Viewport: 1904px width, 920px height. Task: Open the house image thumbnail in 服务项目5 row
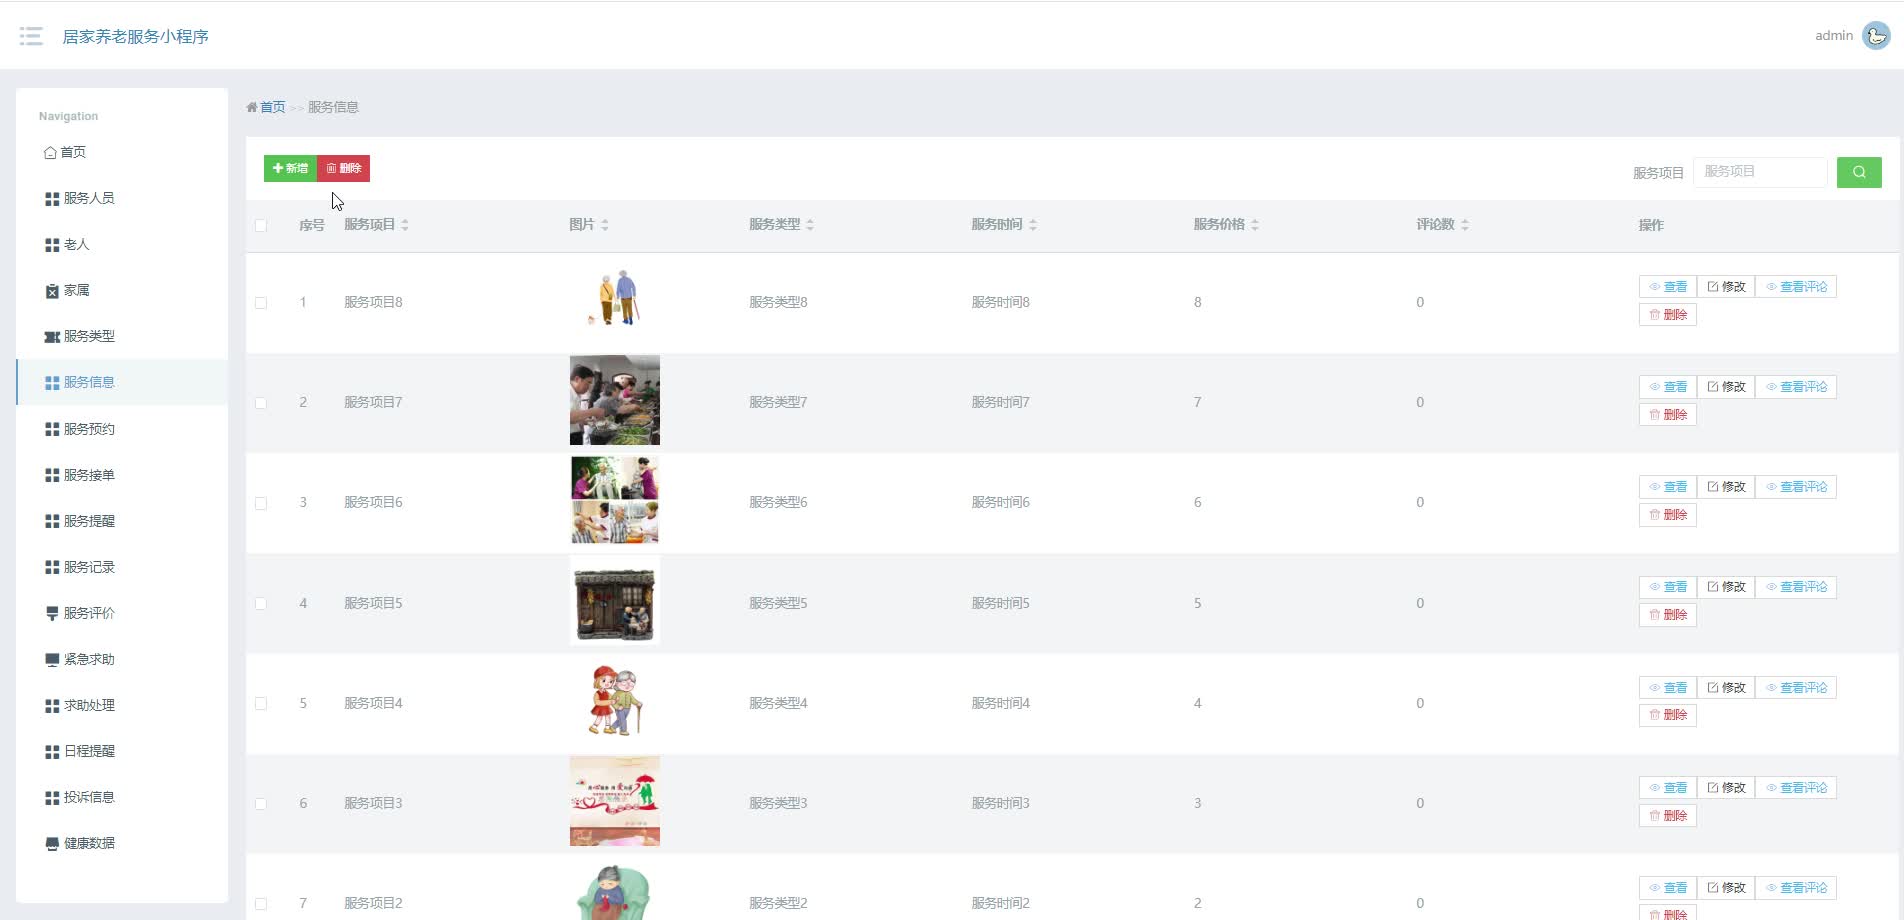point(615,600)
